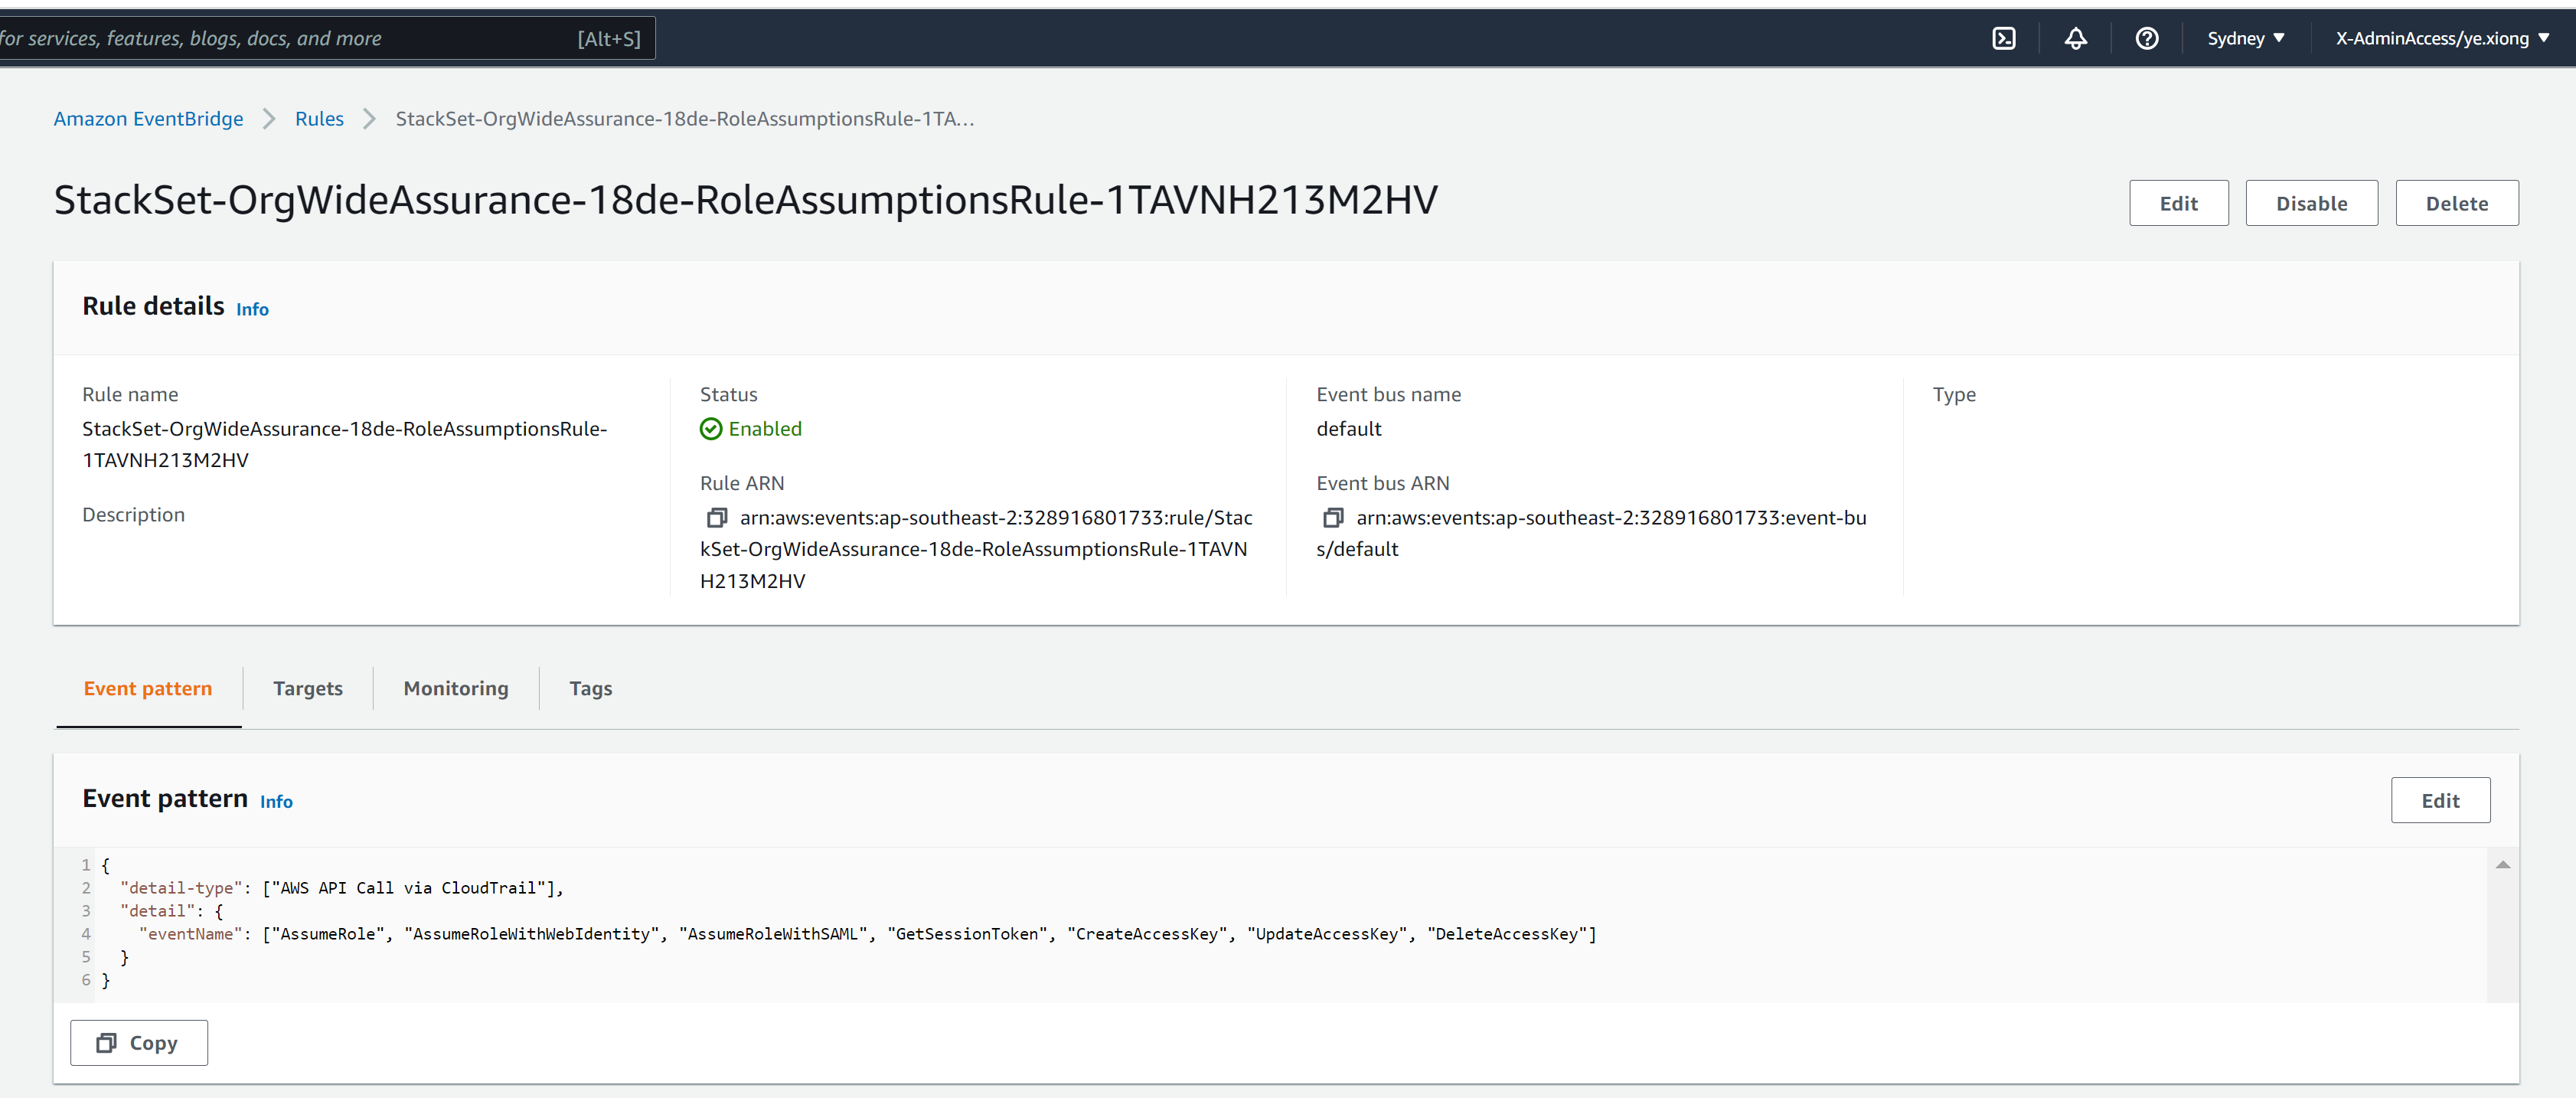Open the X-AdminAccess/ye.xiong account menu
This screenshot has width=2576, height=1098.
point(2443,38)
